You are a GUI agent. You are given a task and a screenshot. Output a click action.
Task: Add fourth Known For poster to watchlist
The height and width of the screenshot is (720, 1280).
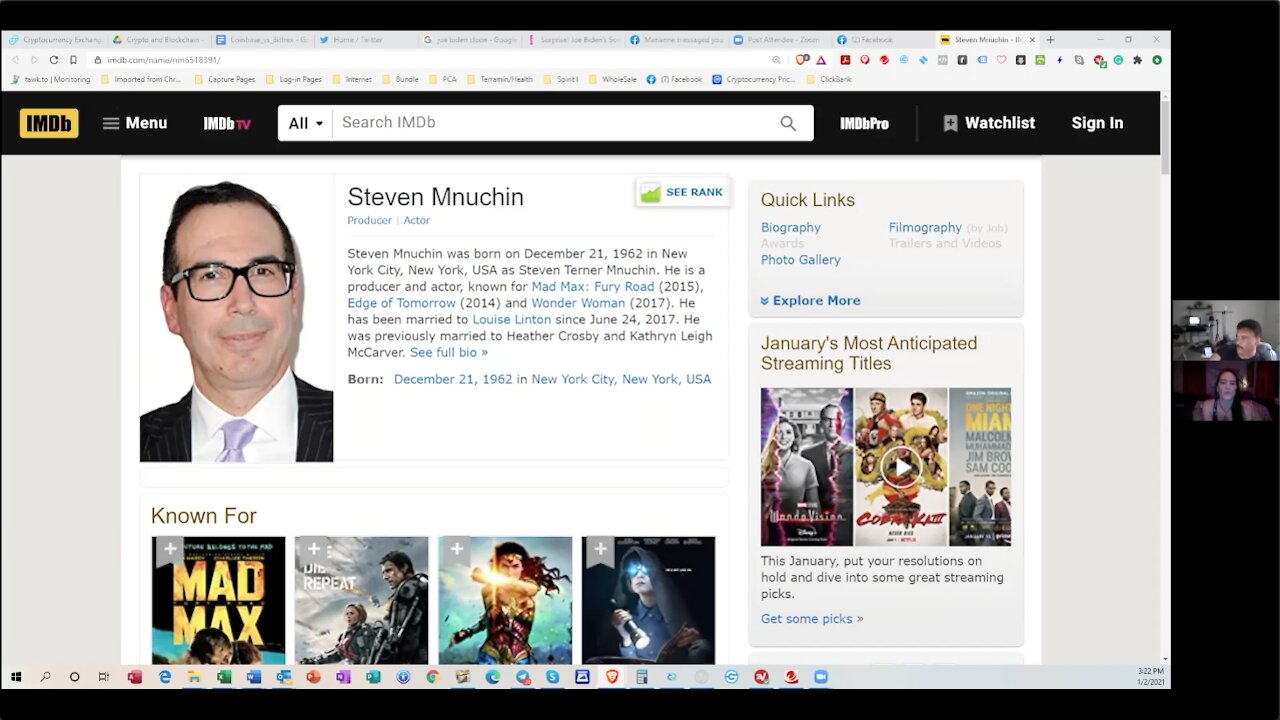pyautogui.click(x=600, y=550)
